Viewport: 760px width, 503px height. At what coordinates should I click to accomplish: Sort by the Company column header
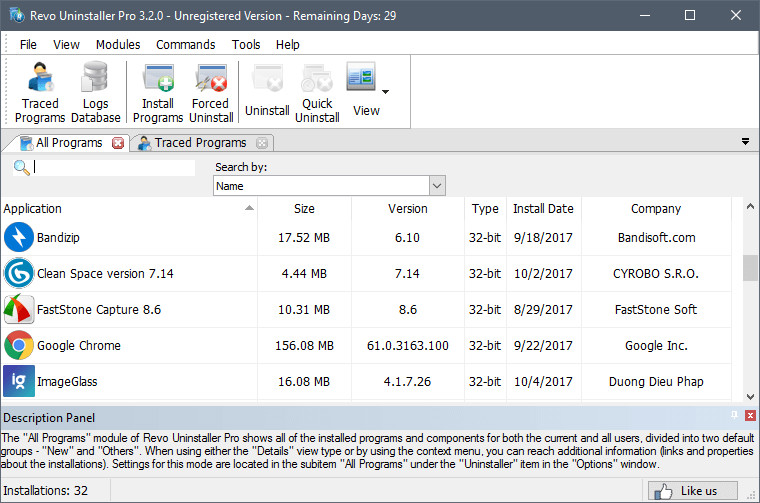[656, 209]
